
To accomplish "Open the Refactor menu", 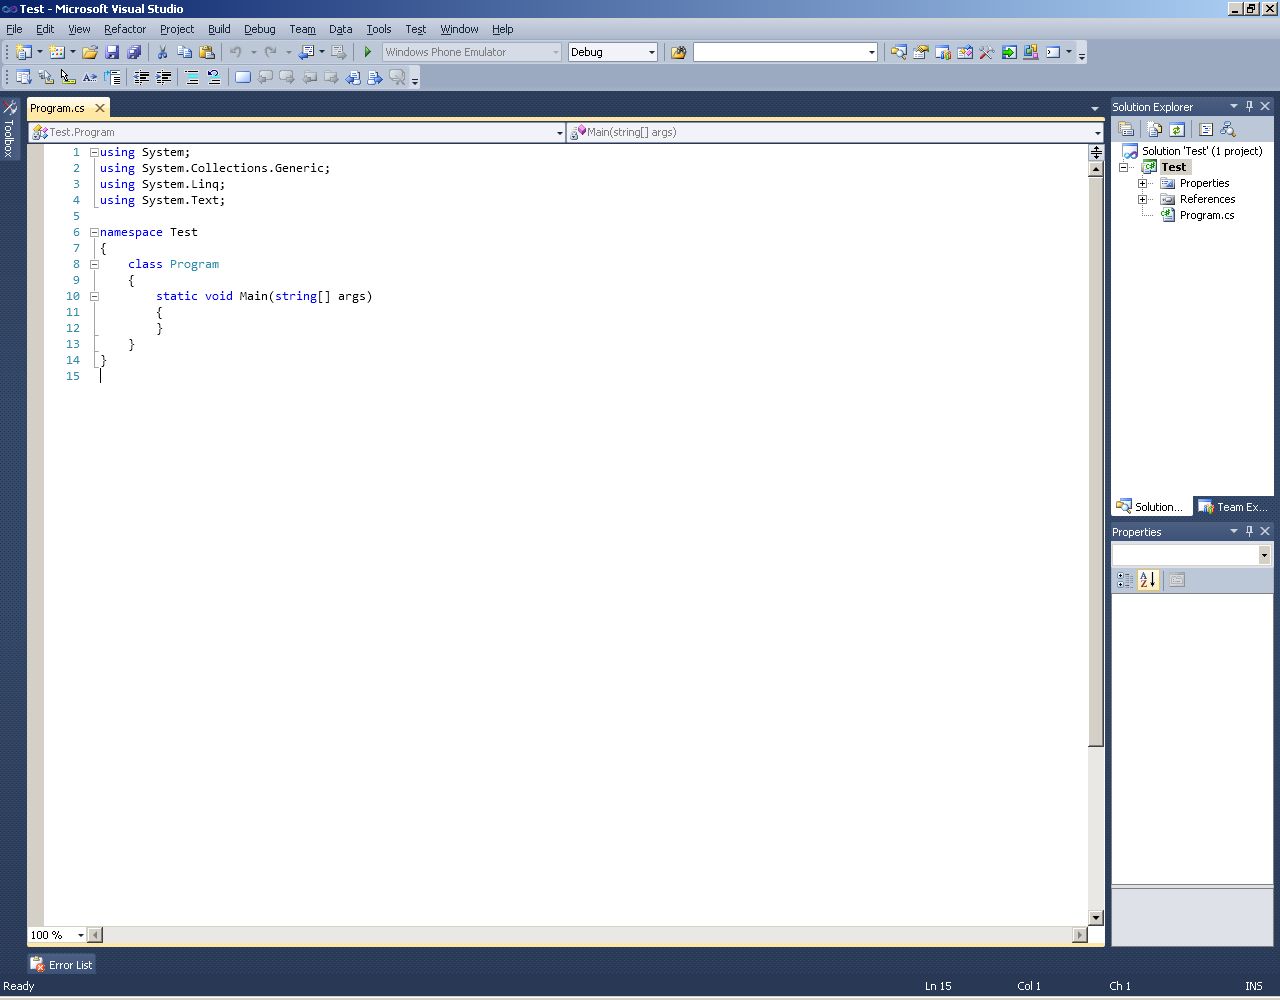I will (x=125, y=29).
